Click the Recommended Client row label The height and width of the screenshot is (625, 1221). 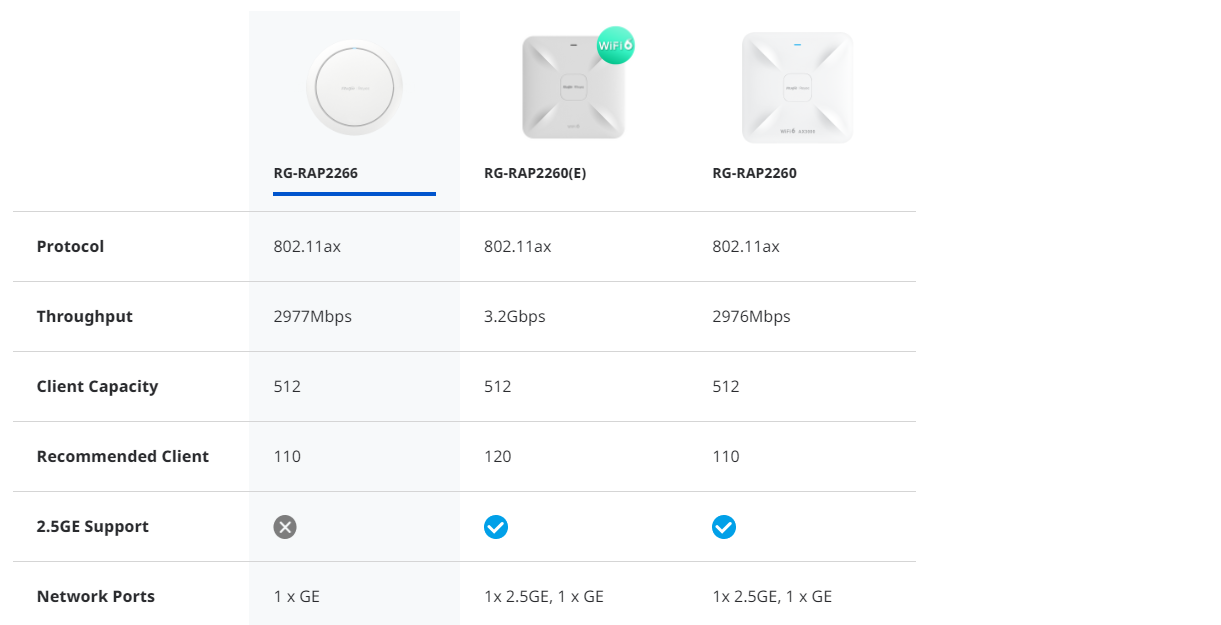[123, 456]
